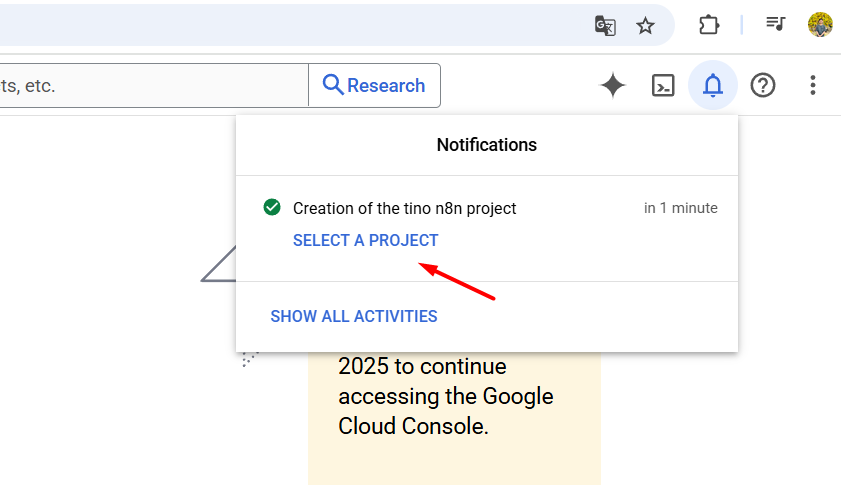The width and height of the screenshot is (841, 485).
Task: Click SHOW ALL ACTIVITIES link
Action: (x=354, y=317)
